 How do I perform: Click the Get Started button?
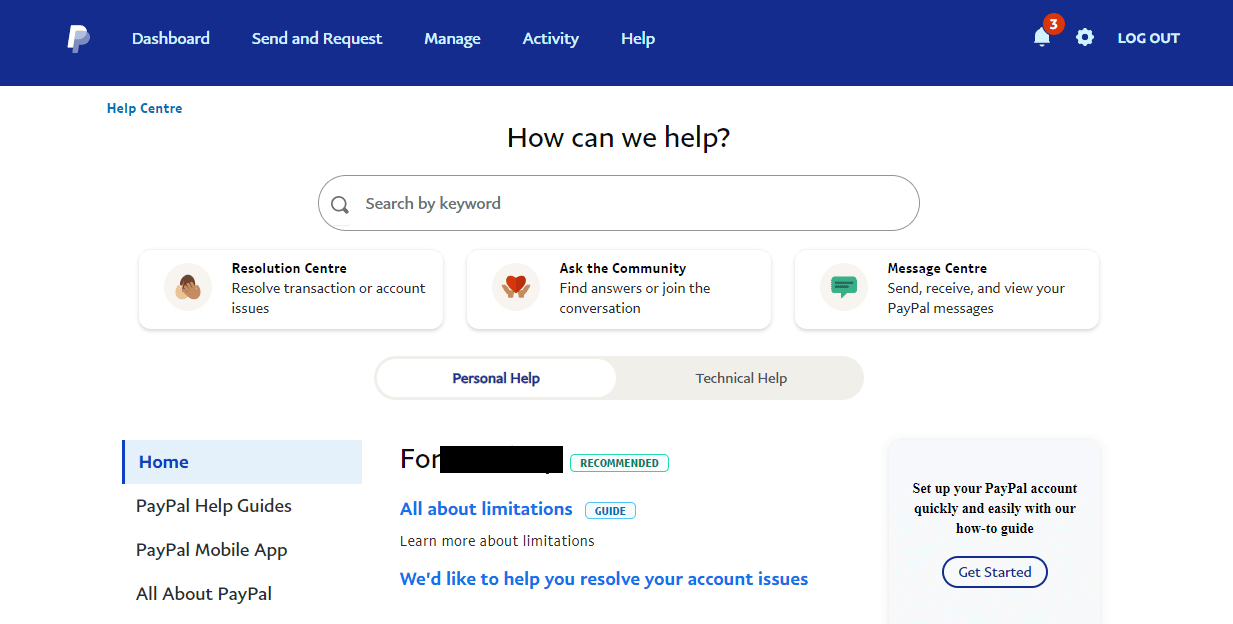[994, 572]
